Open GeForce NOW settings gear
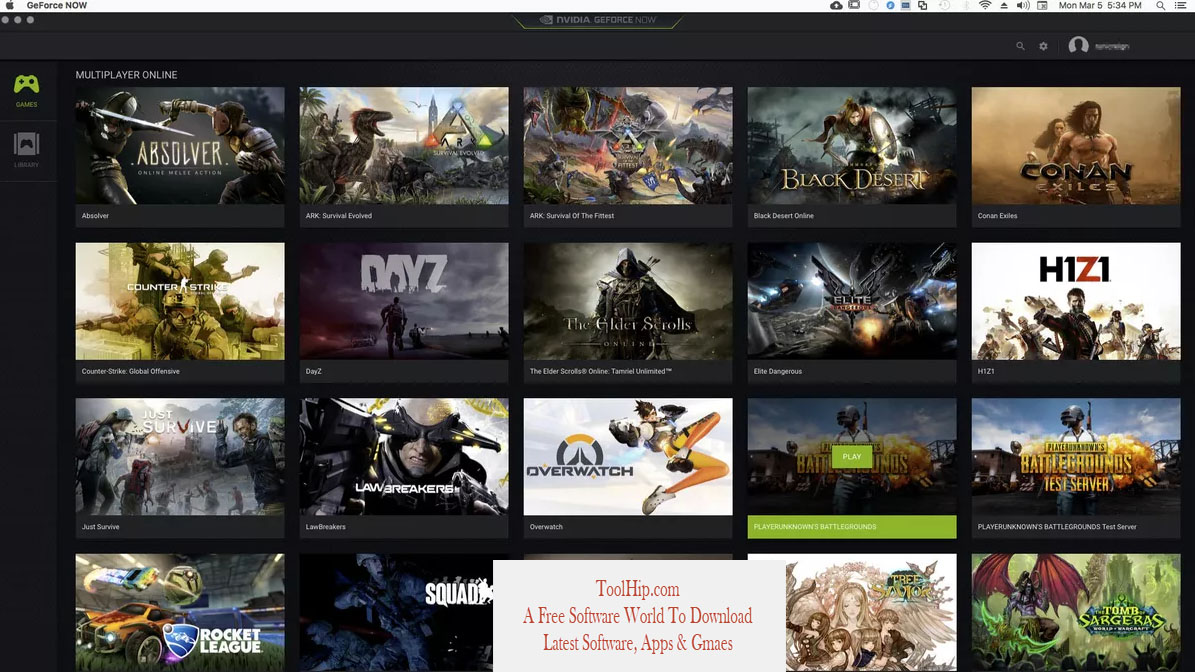1195x672 pixels. point(1043,46)
